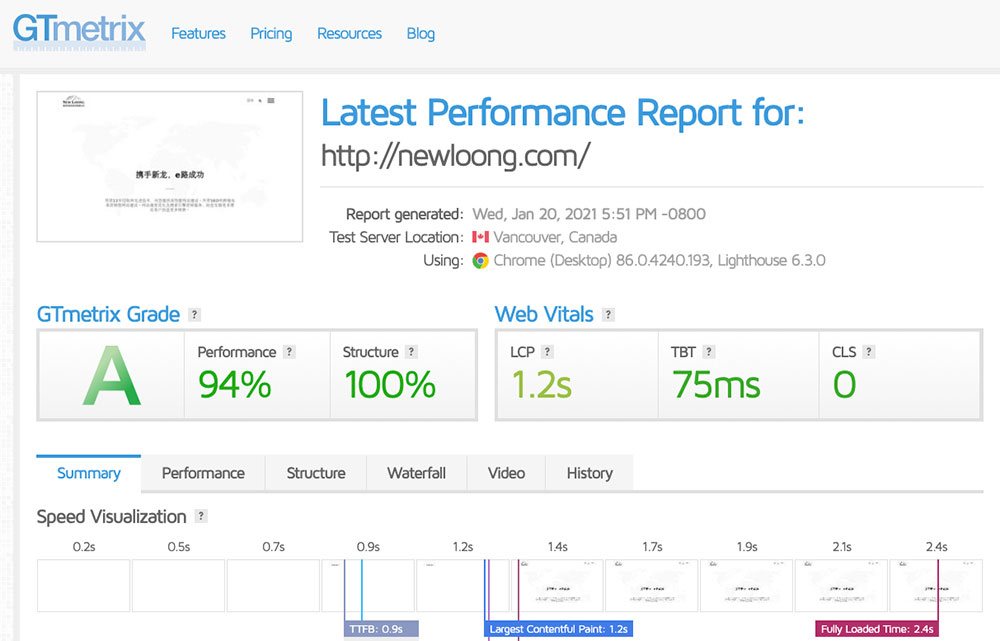This screenshot has height=641, width=1000.
Task: Go to Resources in navigation
Action: click(349, 34)
